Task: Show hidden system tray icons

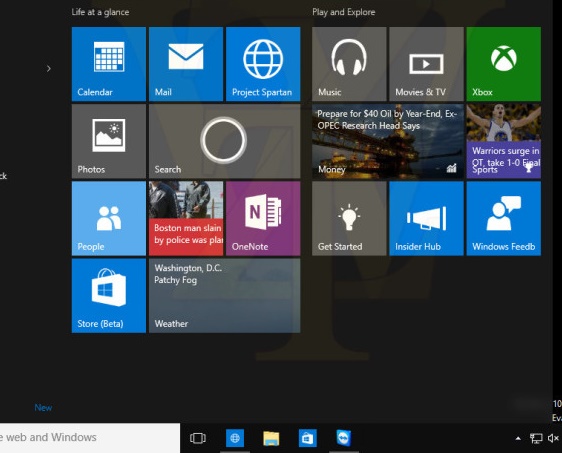Action: coord(518,438)
